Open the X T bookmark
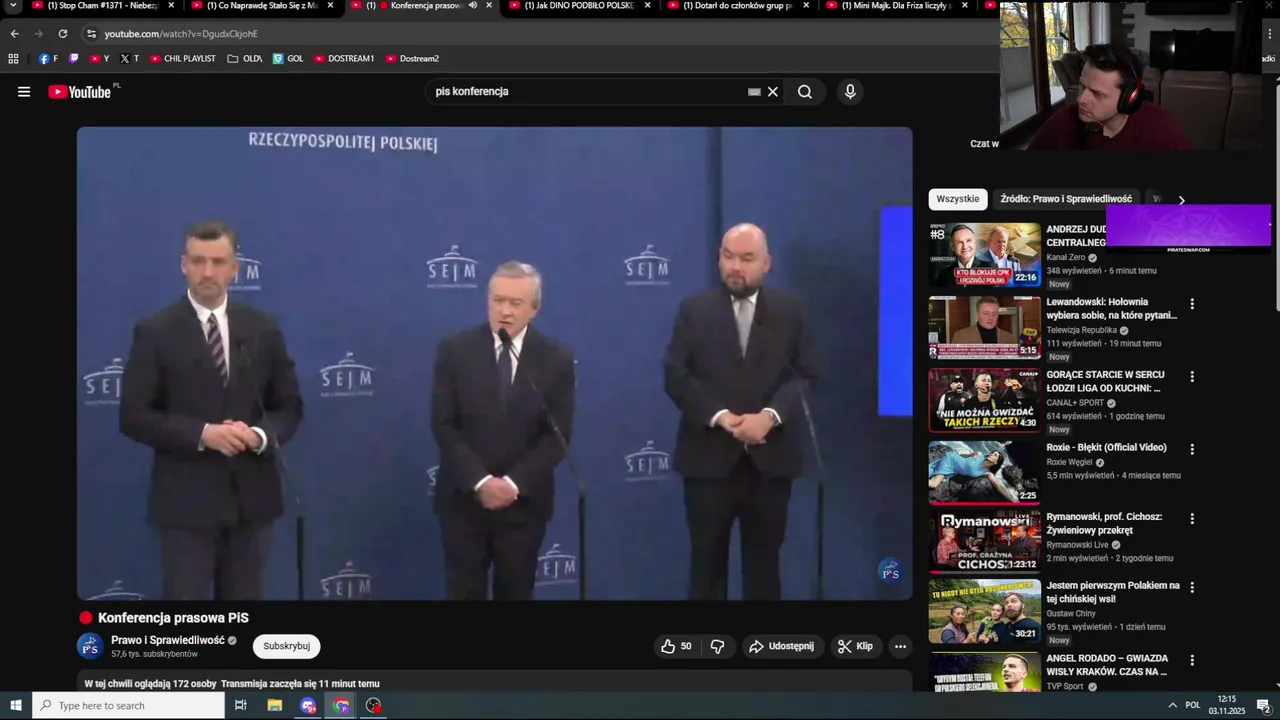1280x720 pixels. coord(129,58)
